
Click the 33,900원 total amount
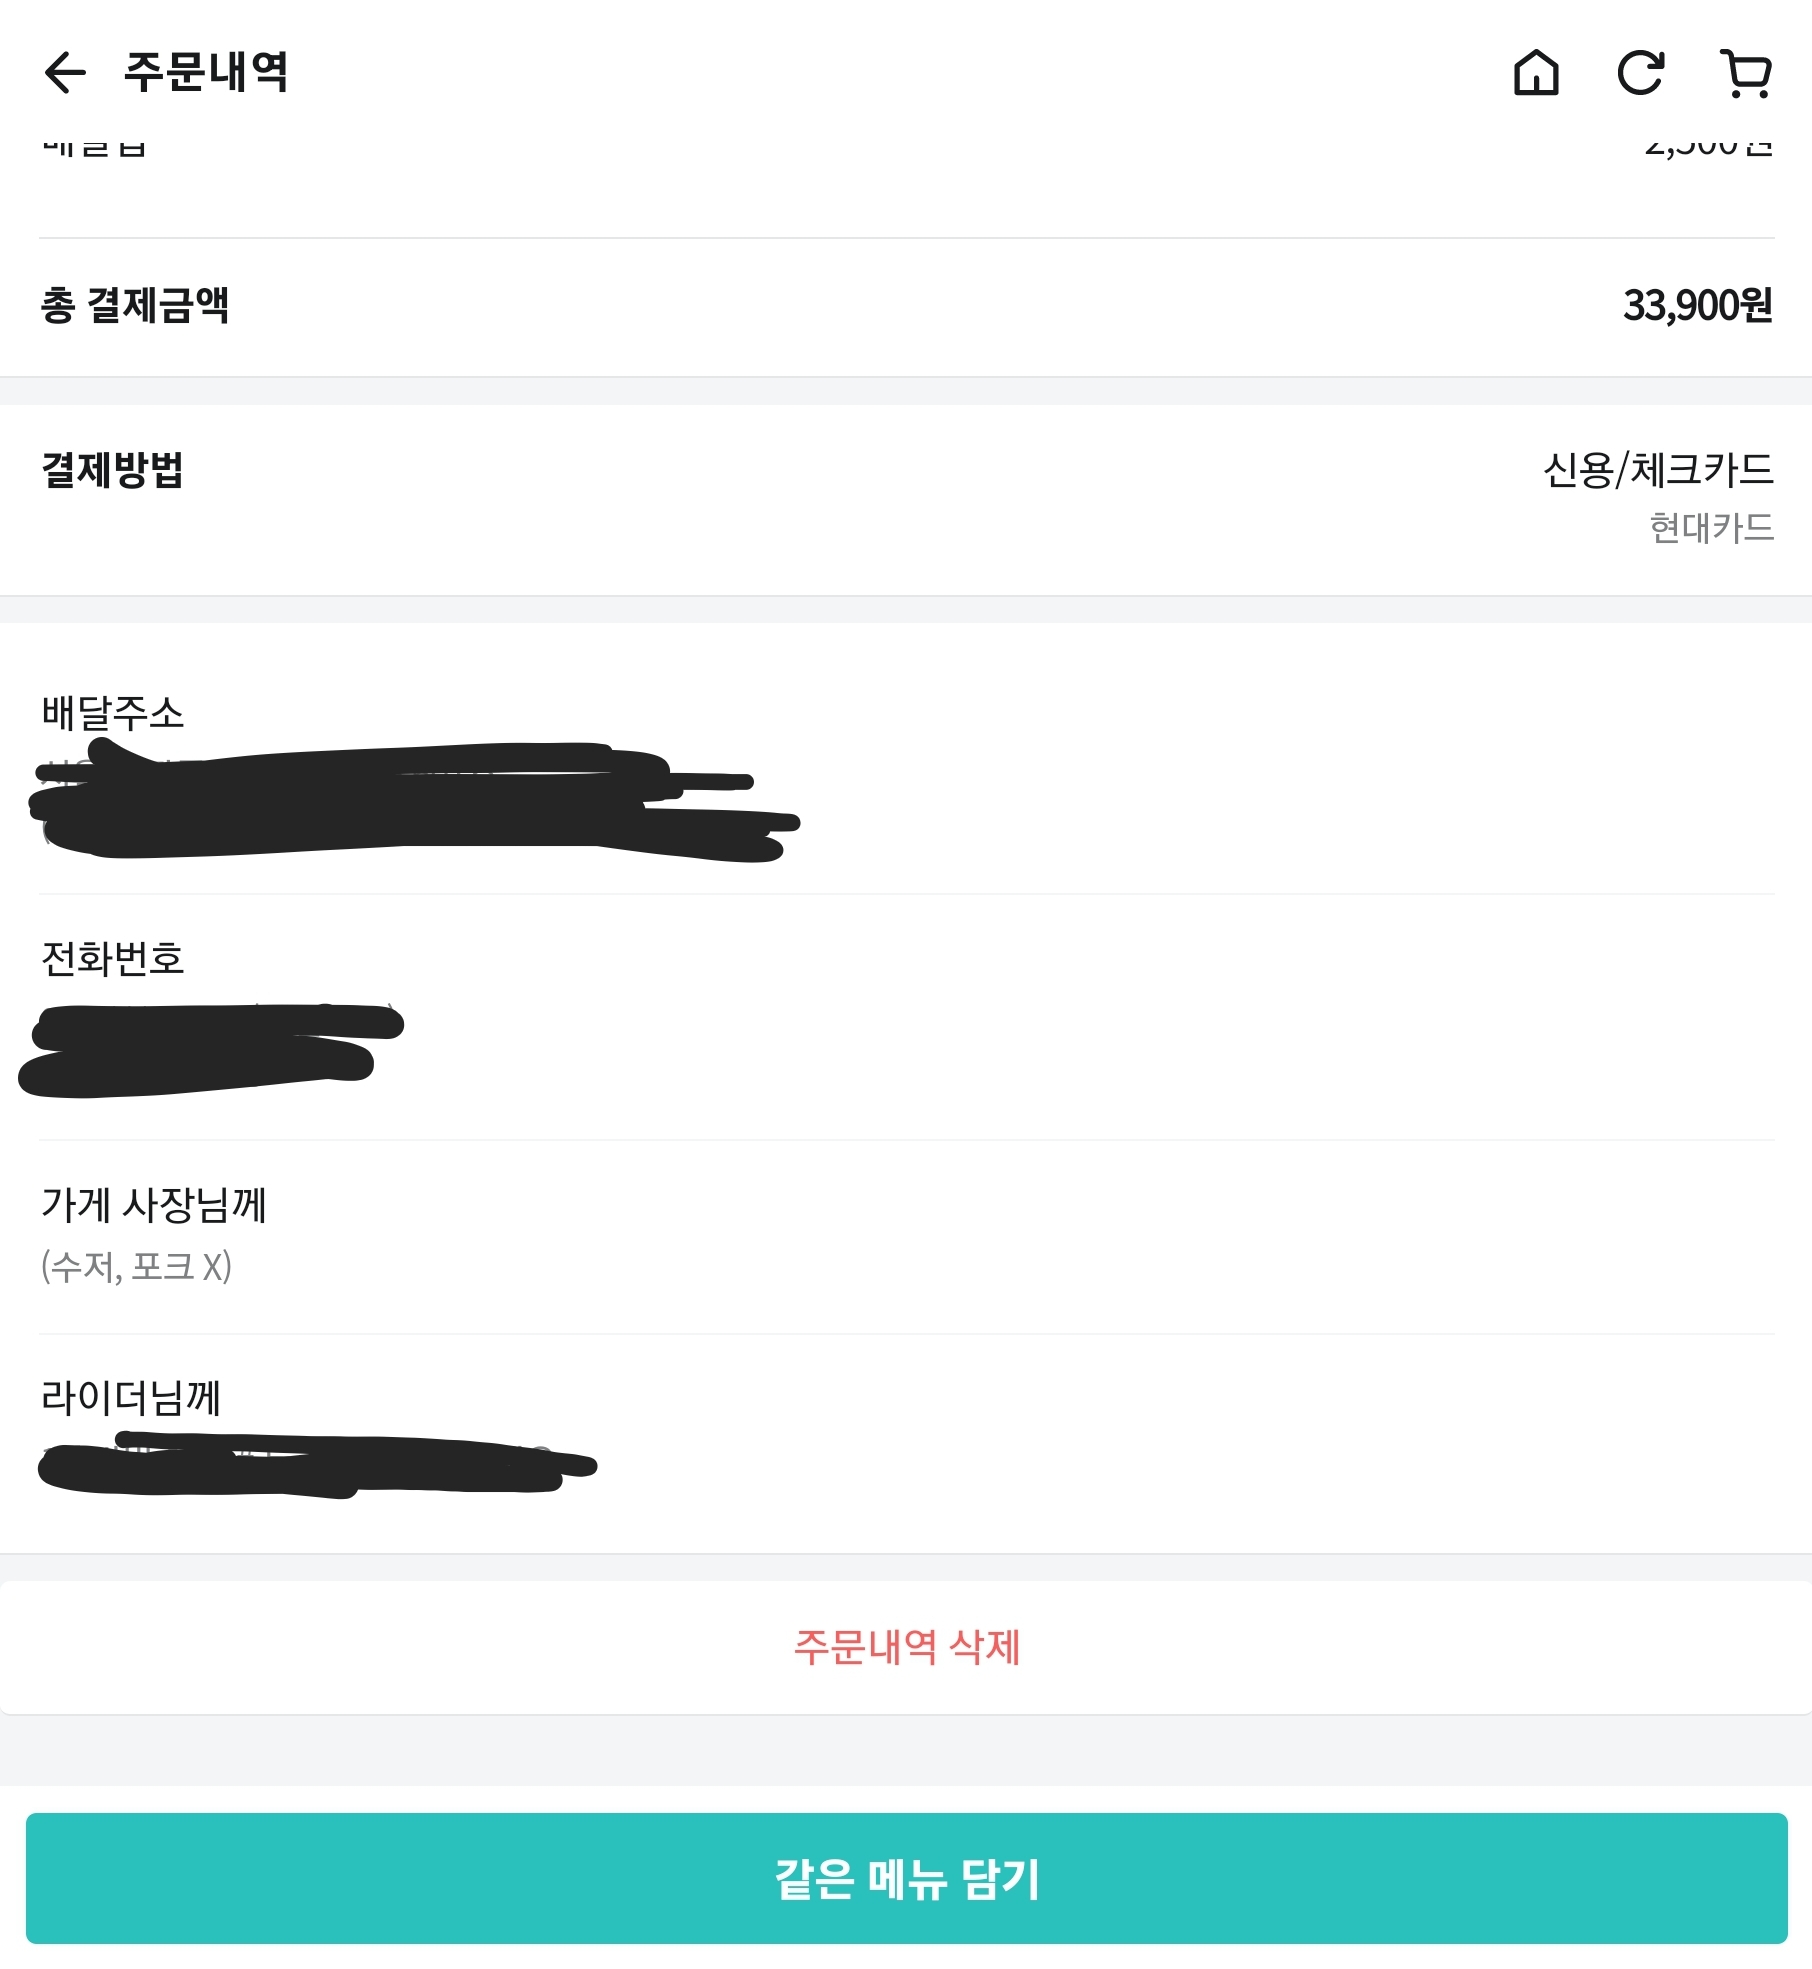point(1697,305)
